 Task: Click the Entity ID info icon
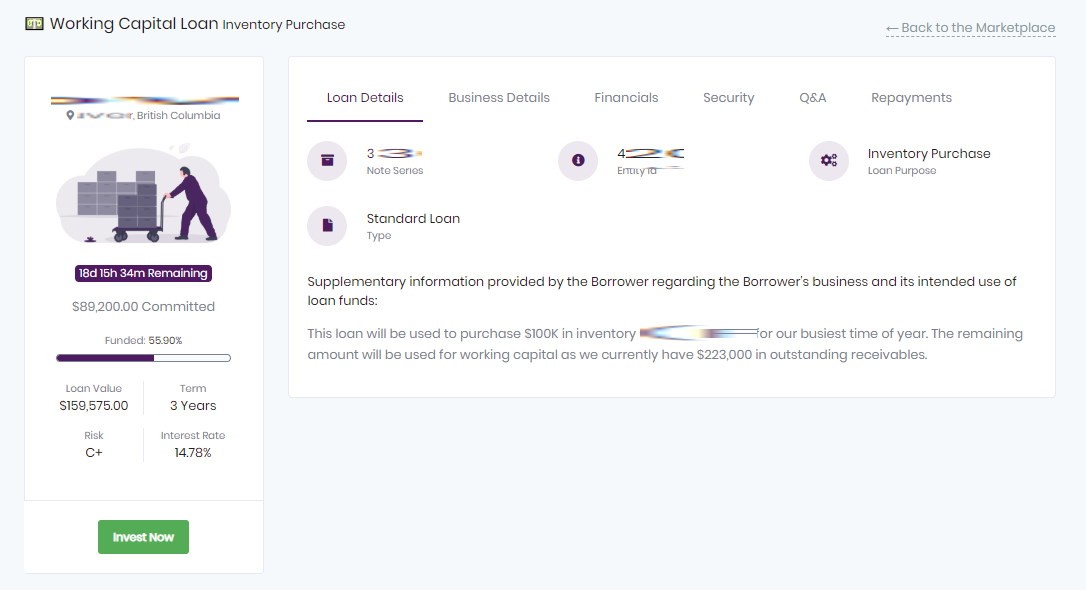578,161
